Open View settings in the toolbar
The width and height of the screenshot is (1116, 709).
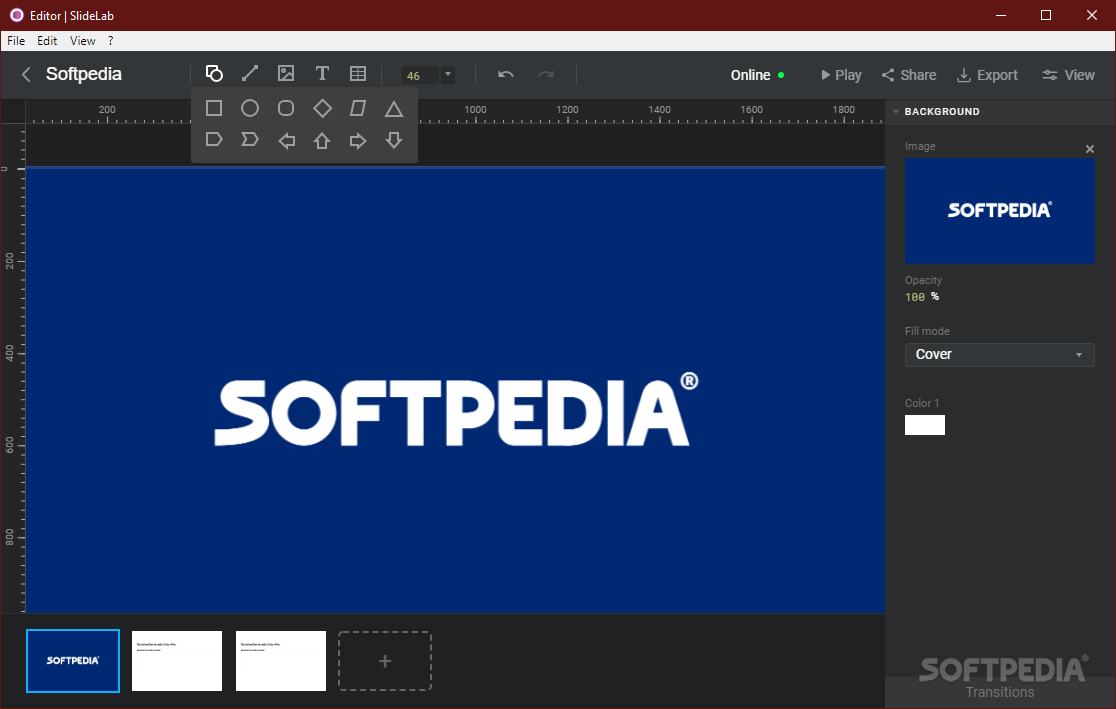[x=1068, y=75]
